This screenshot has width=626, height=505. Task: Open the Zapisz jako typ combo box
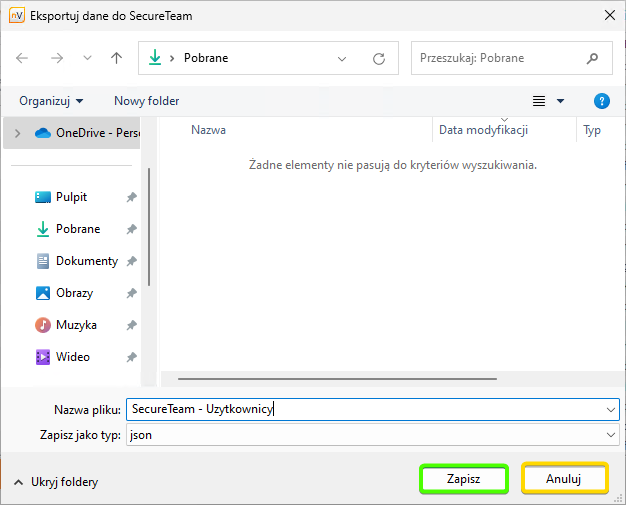(373, 435)
